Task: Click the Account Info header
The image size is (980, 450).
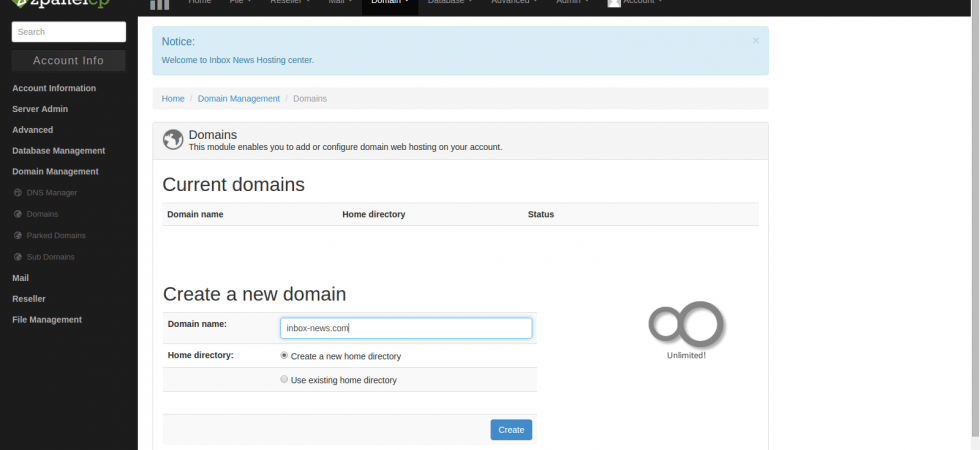Action: (x=69, y=61)
